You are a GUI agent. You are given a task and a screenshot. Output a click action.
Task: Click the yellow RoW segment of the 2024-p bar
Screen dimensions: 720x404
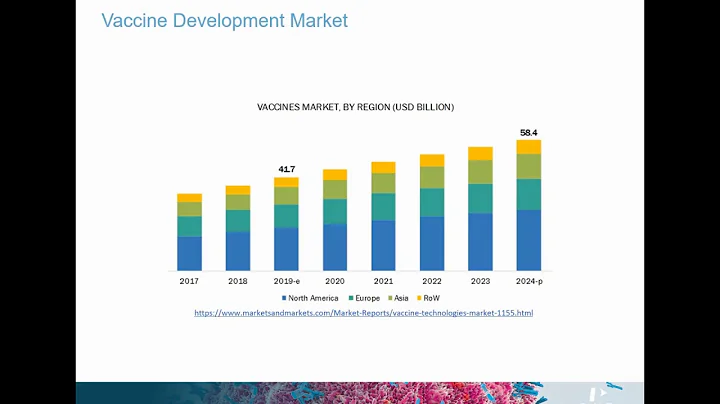click(x=529, y=147)
